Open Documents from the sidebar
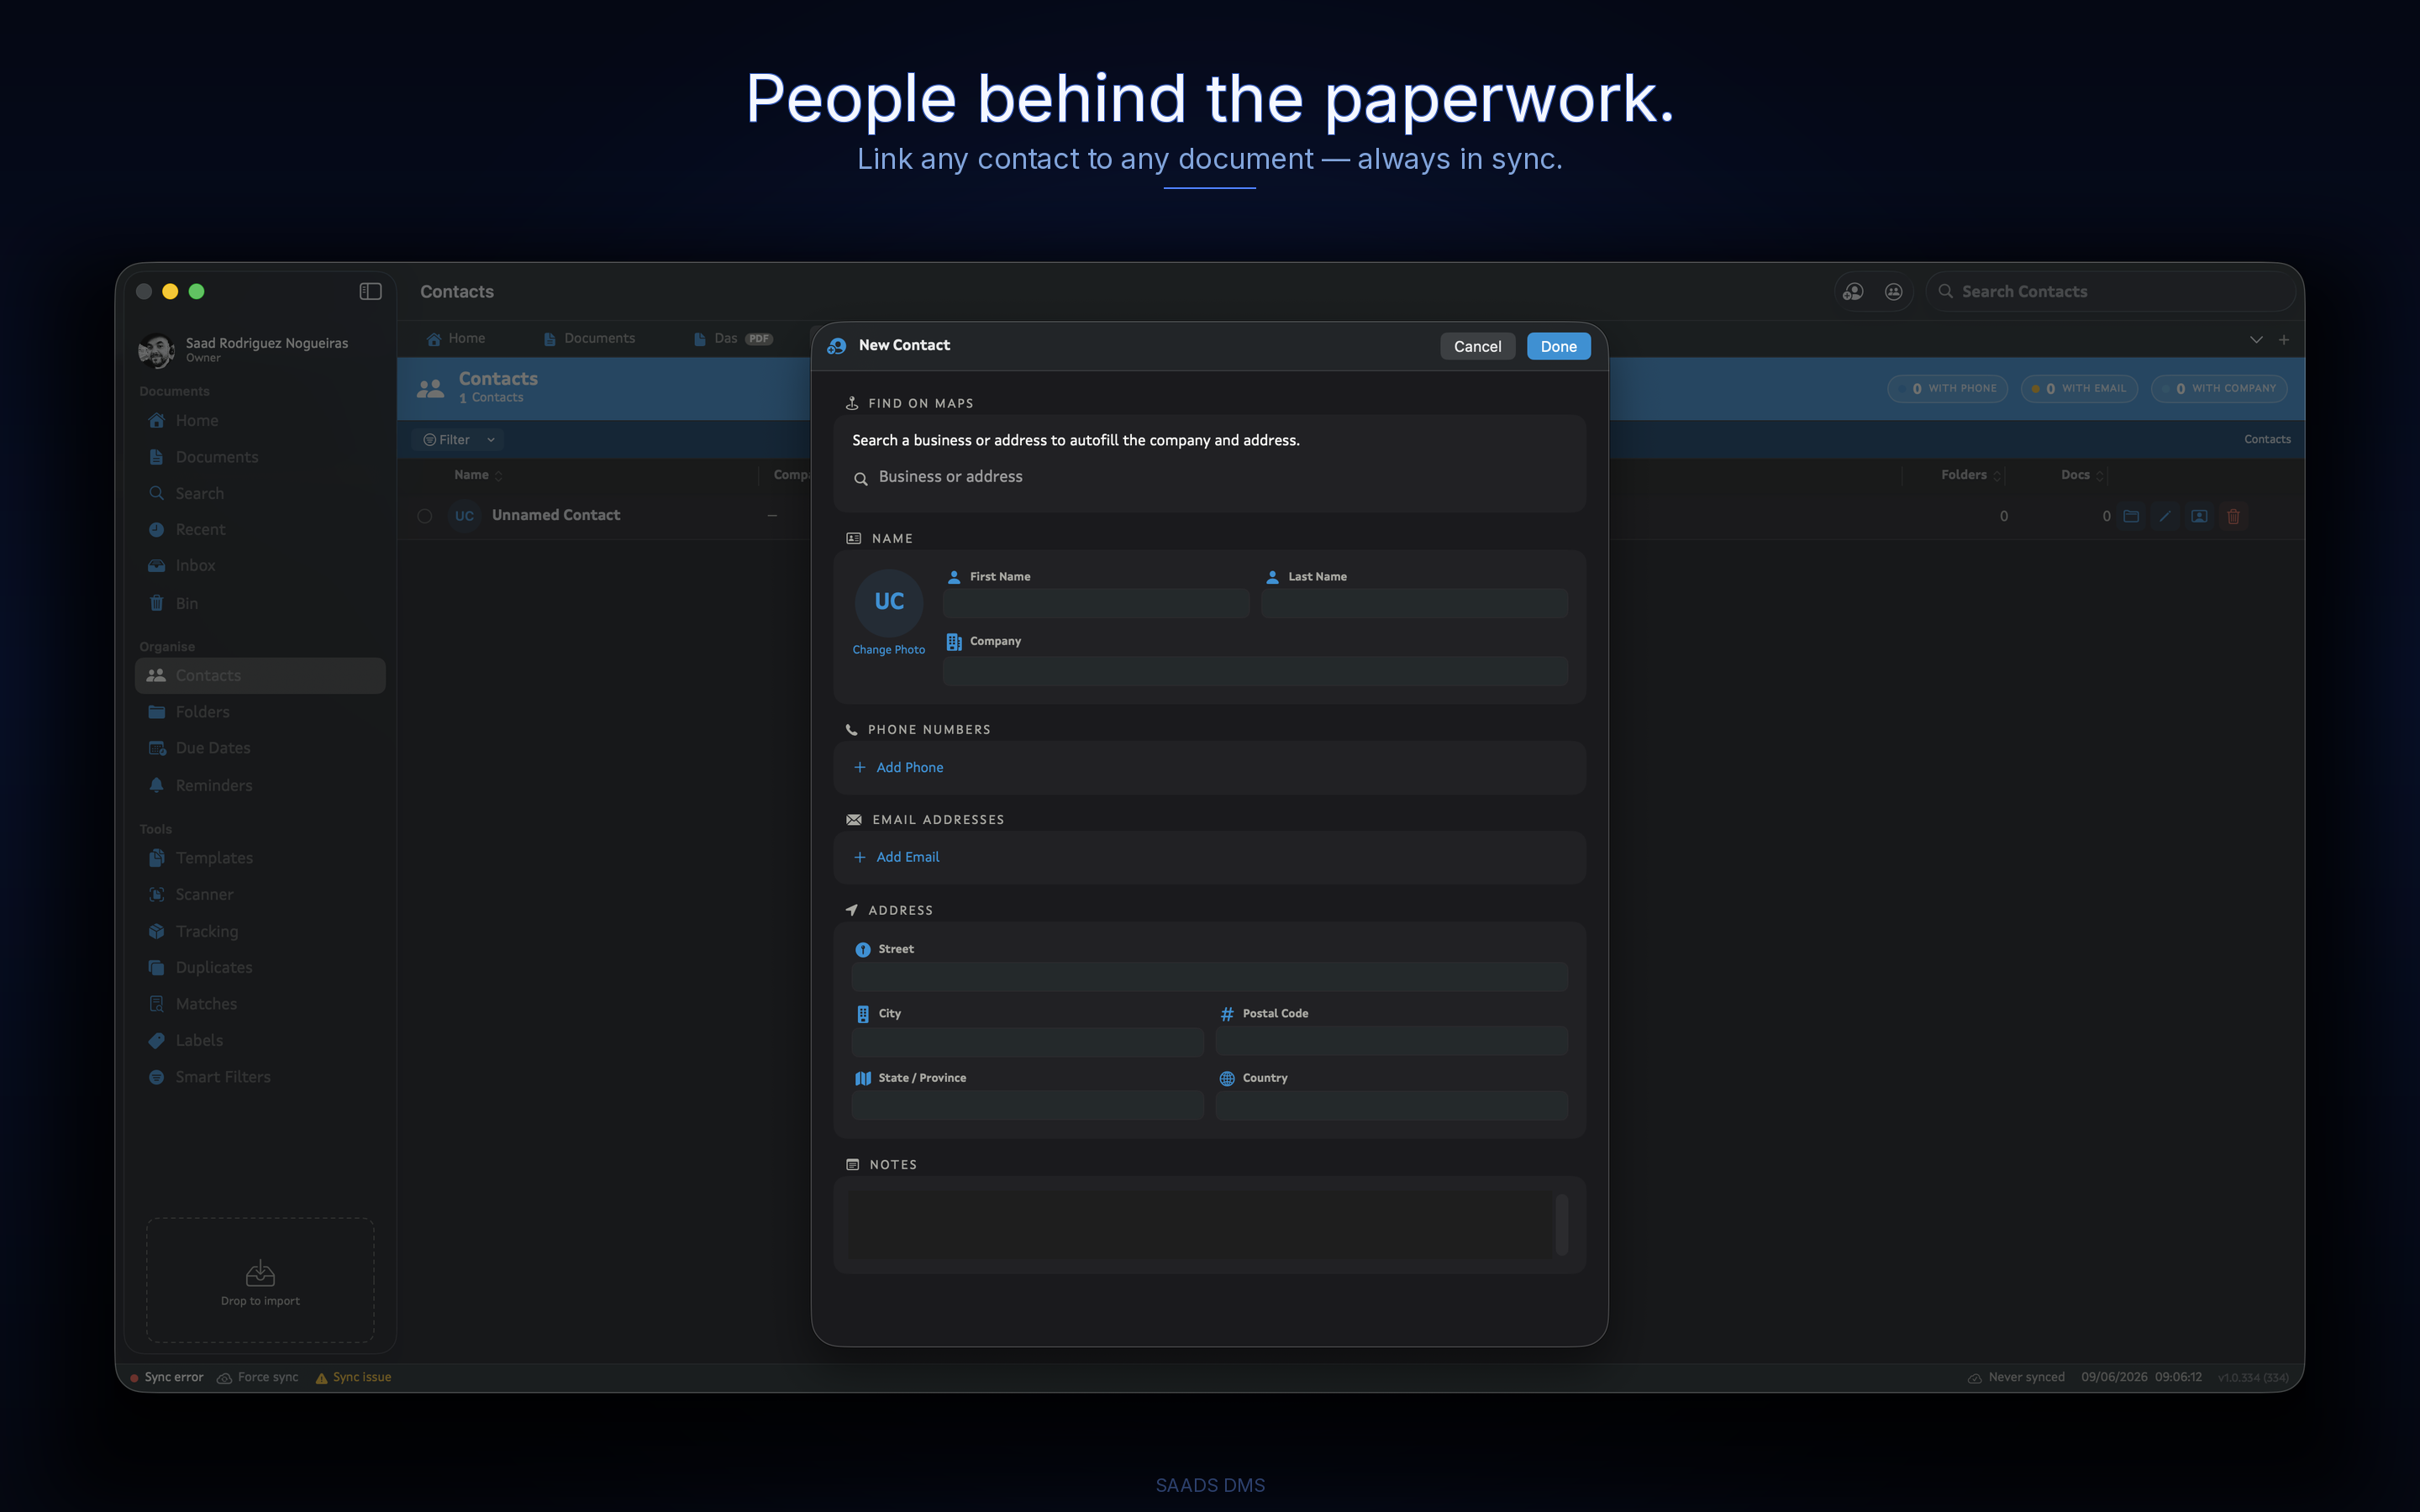Image resolution: width=2420 pixels, height=1512 pixels. [260, 457]
